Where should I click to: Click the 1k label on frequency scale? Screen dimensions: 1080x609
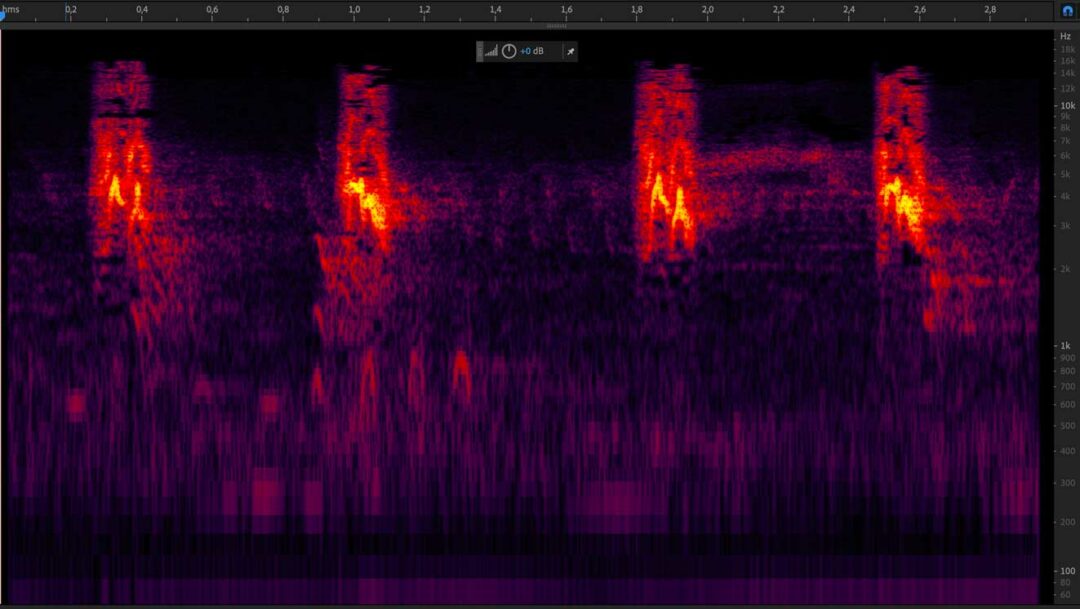1066,346
